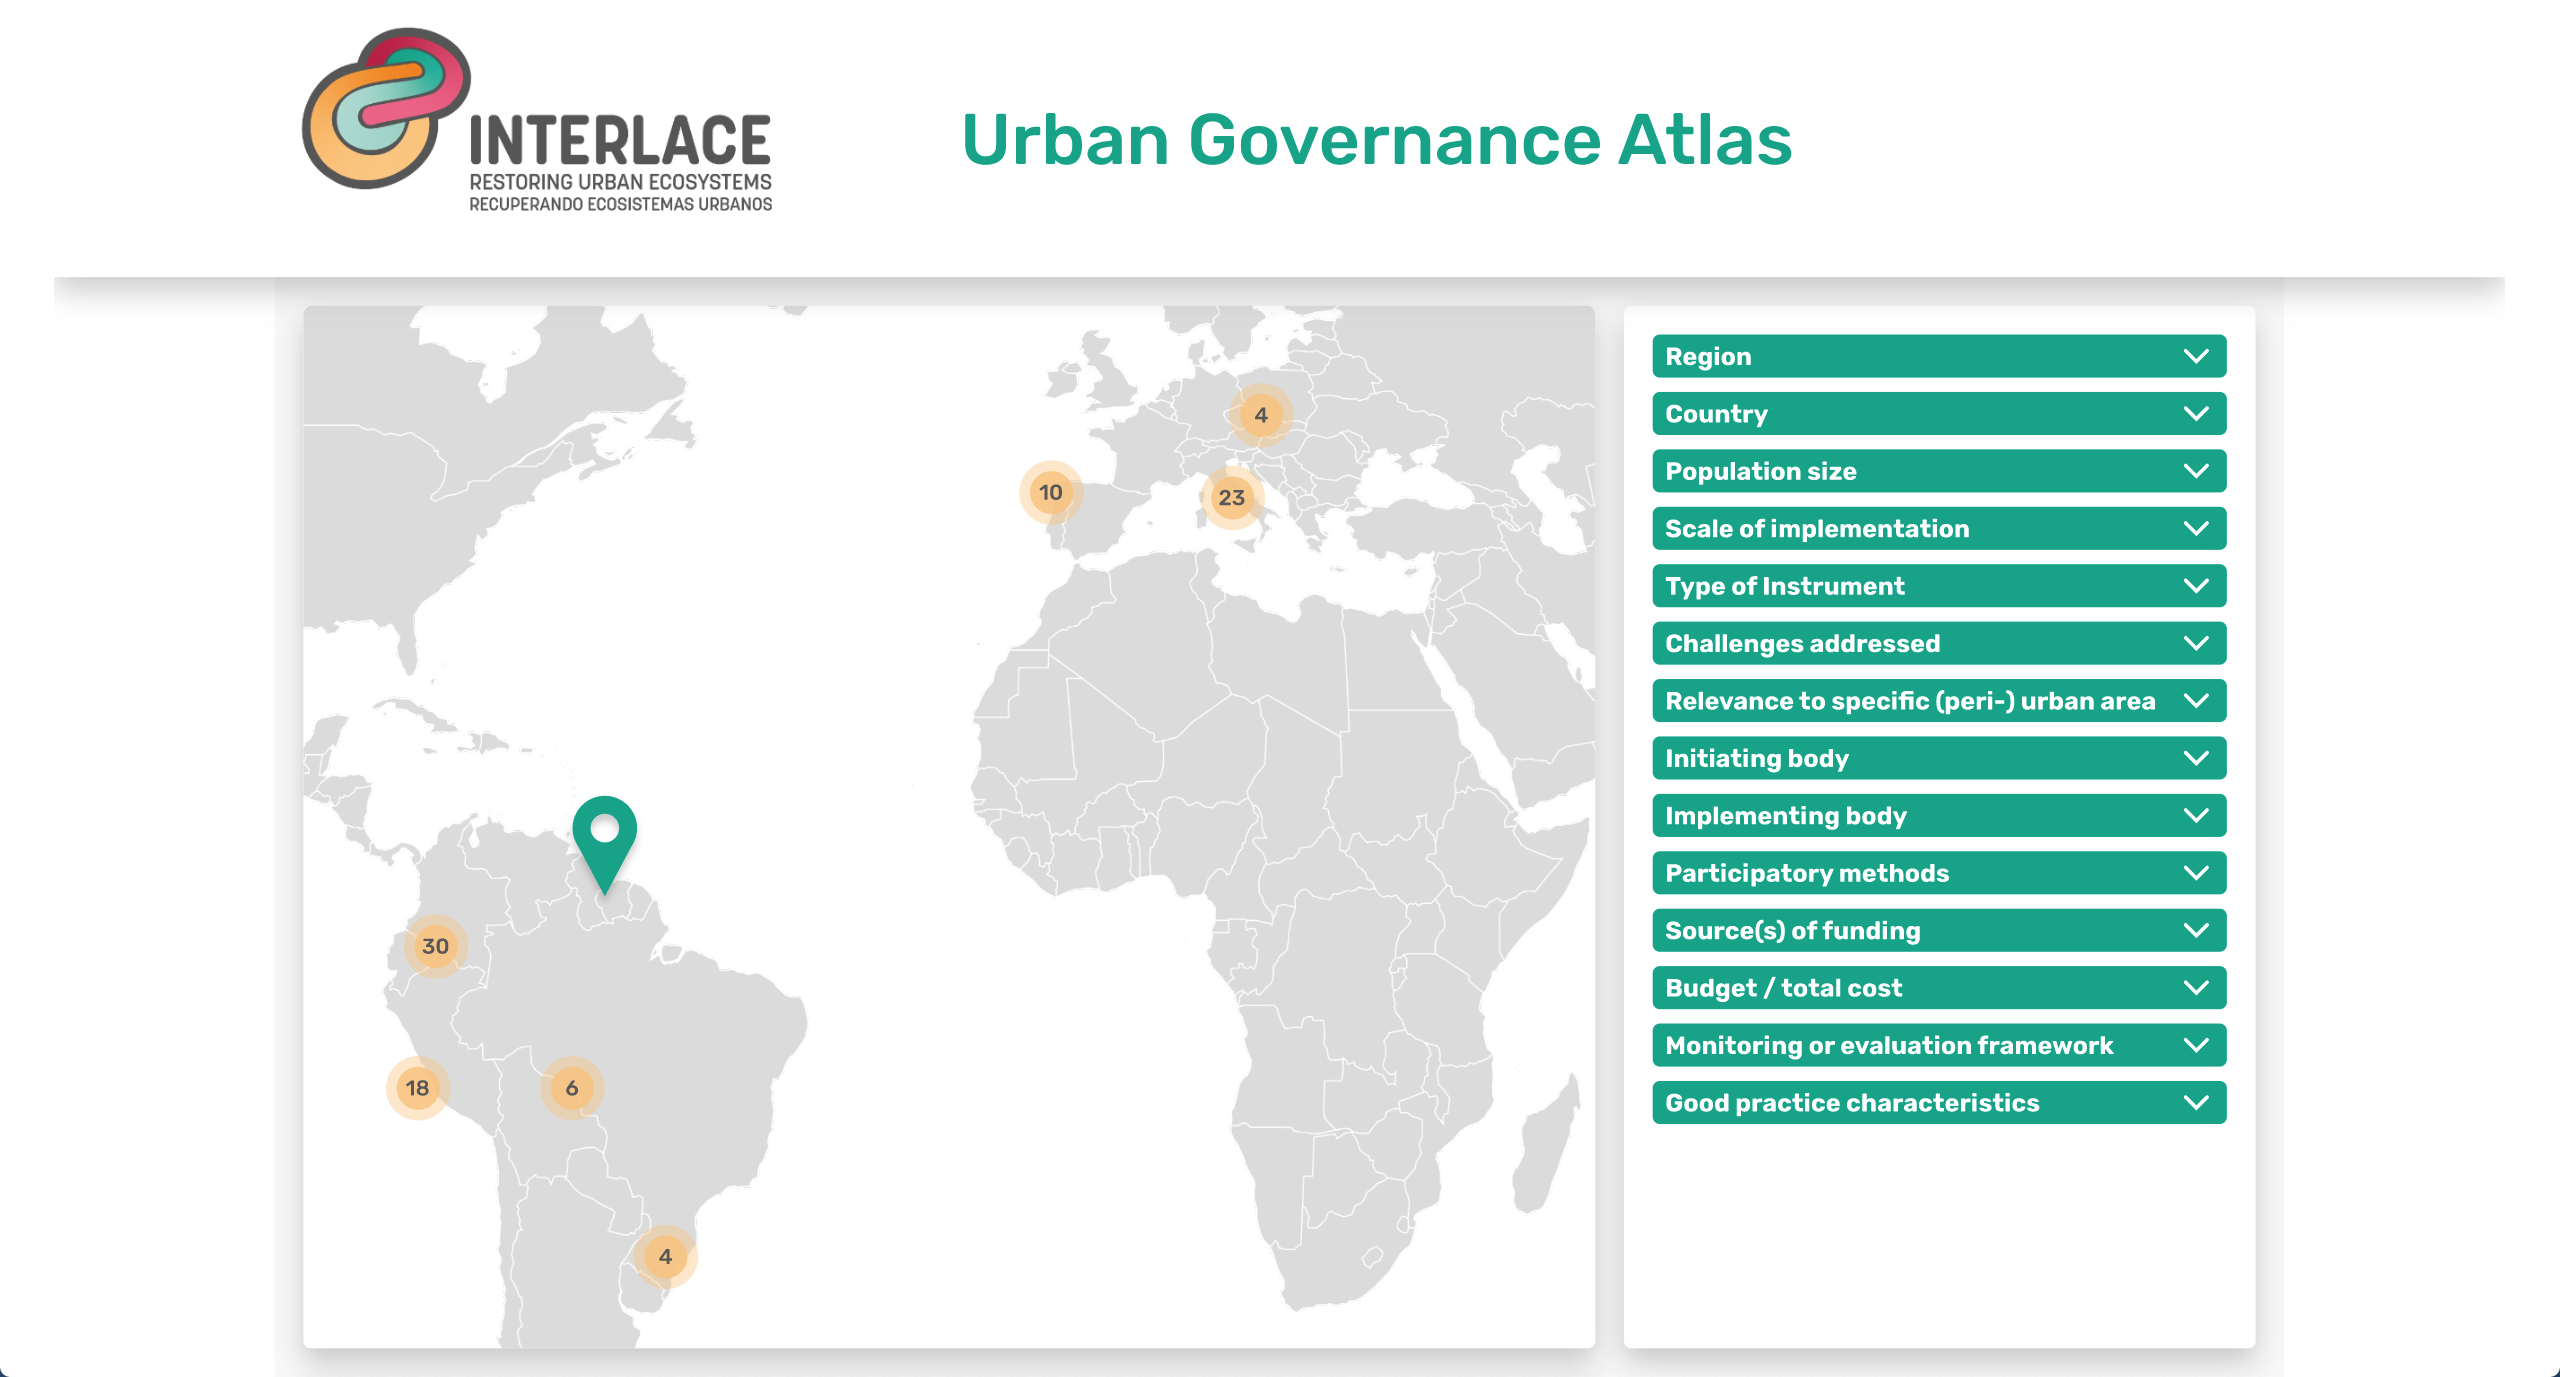Open the cluster marker showing 6 in Bolivia
Image resolution: width=2560 pixels, height=1377 pixels.
(x=570, y=1090)
